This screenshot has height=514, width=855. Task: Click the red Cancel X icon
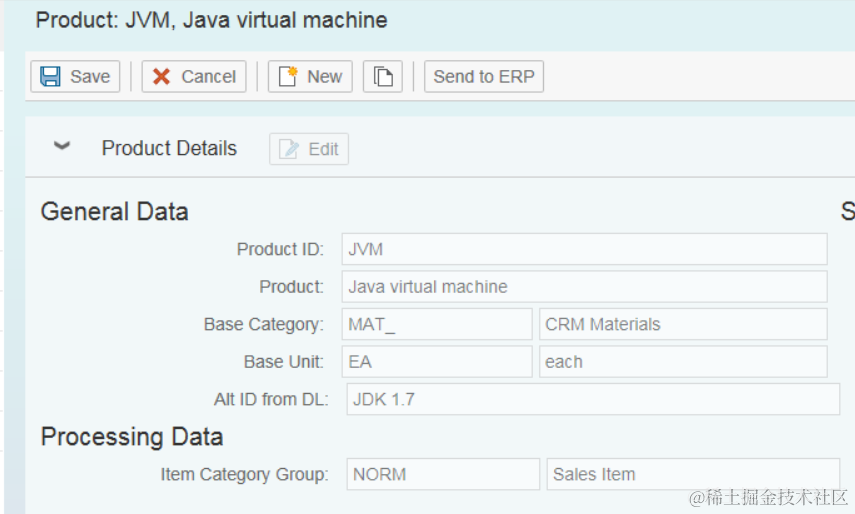161,77
